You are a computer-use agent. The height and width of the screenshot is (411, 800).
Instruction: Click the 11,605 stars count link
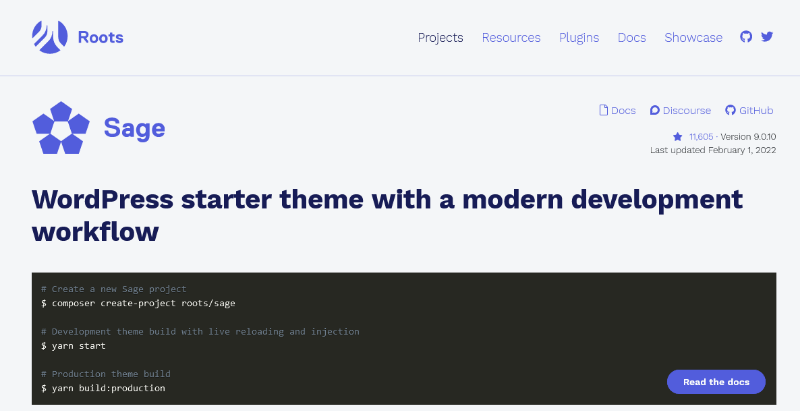[x=701, y=137]
